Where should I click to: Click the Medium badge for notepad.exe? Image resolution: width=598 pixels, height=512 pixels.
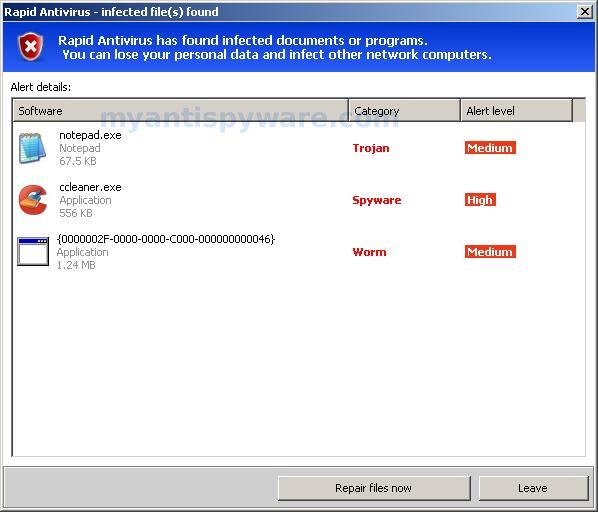point(490,148)
